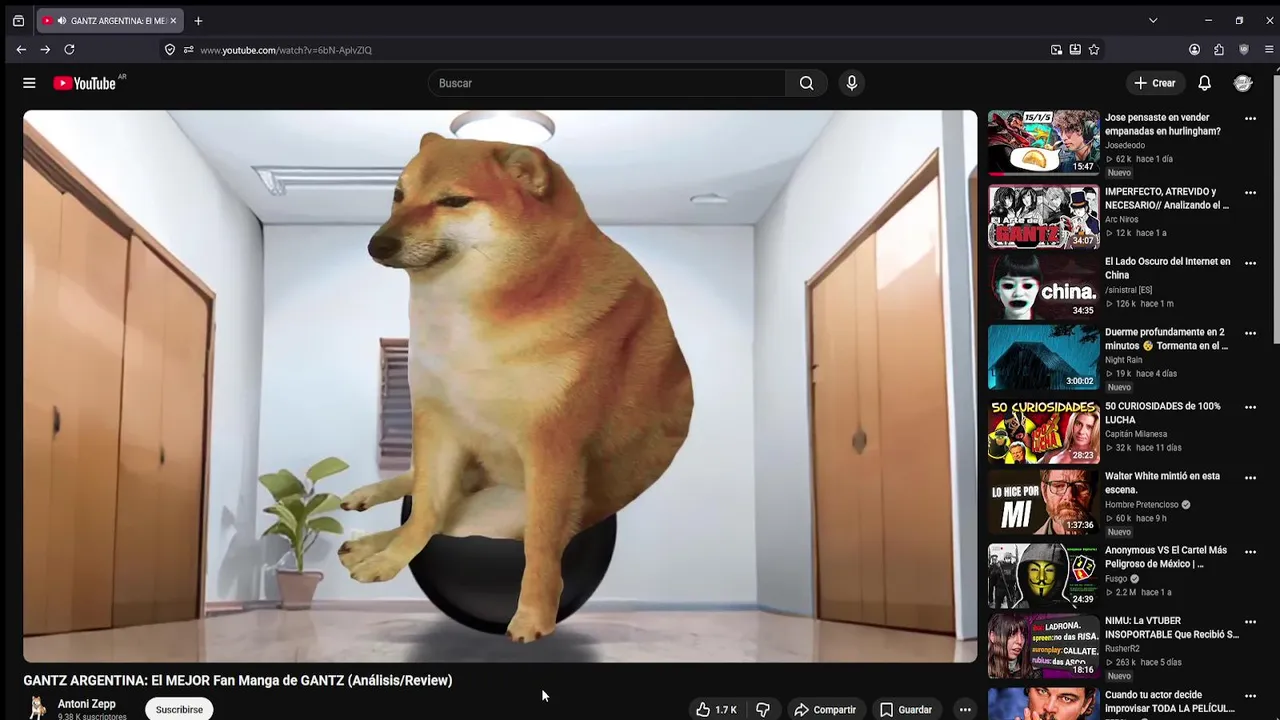Open the account avatar menu
Image resolution: width=1280 pixels, height=720 pixels.
1243,83
